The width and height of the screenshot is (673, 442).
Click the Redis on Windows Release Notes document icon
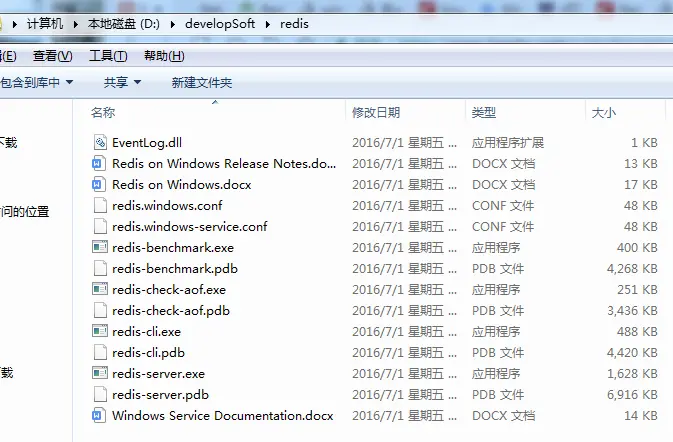[100, 163]
